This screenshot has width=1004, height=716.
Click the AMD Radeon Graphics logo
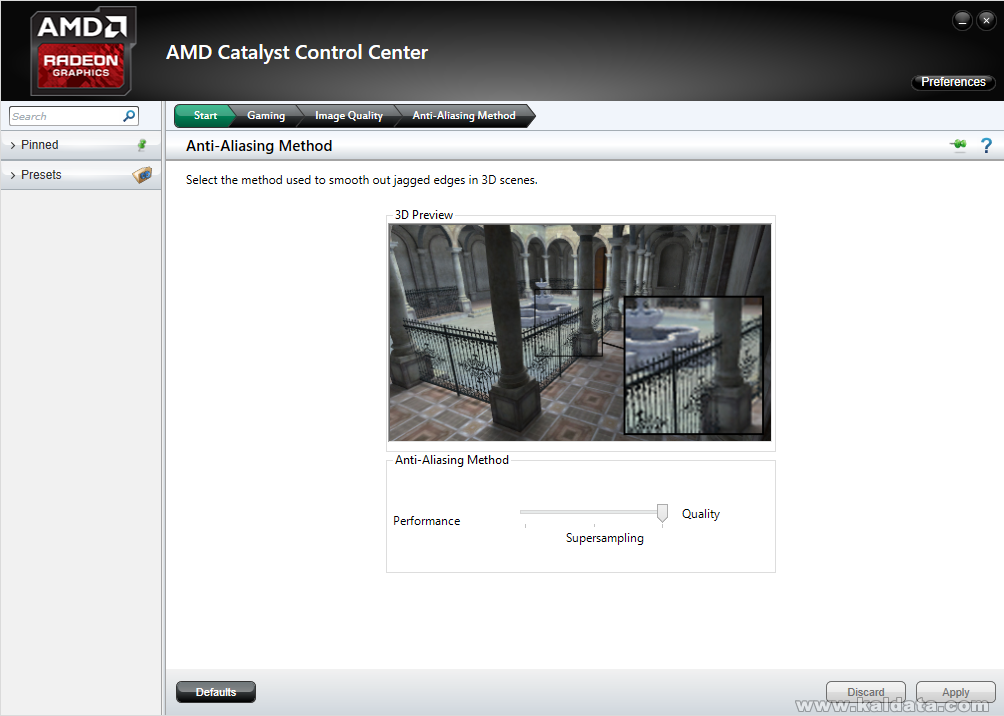[x=83, y=51]
